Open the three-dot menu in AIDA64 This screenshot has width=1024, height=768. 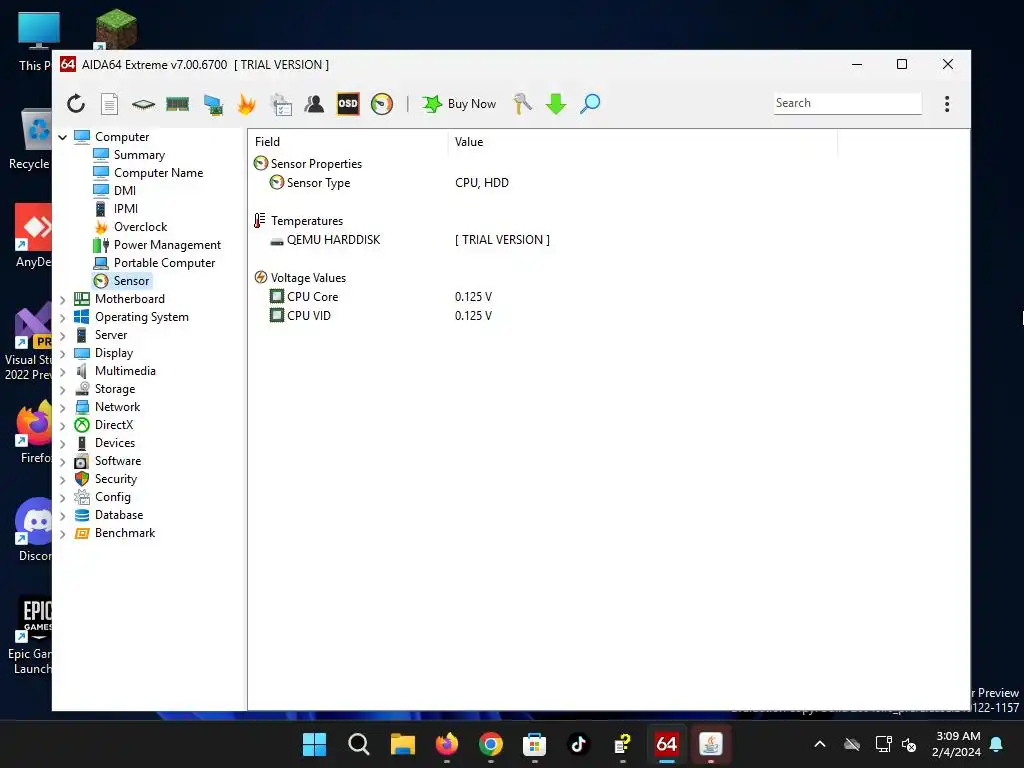[947, 104]
